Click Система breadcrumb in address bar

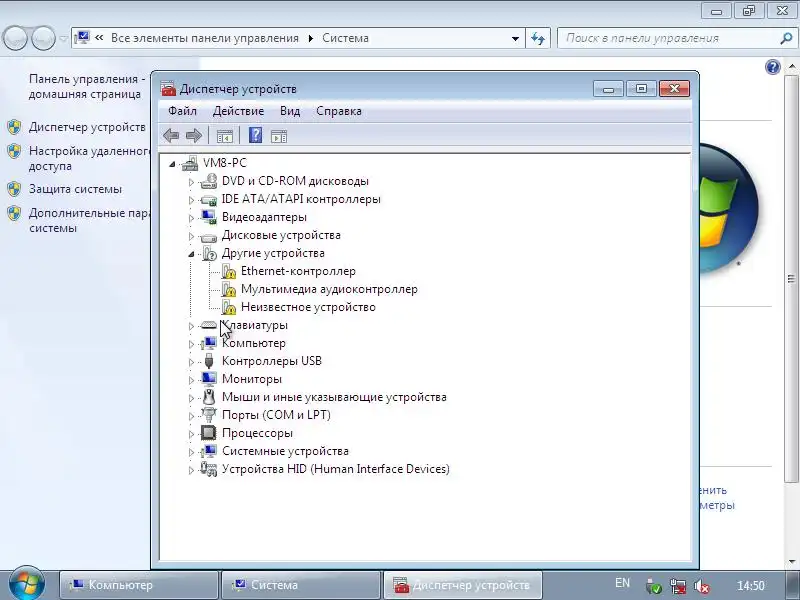click(x=345, y=38)
